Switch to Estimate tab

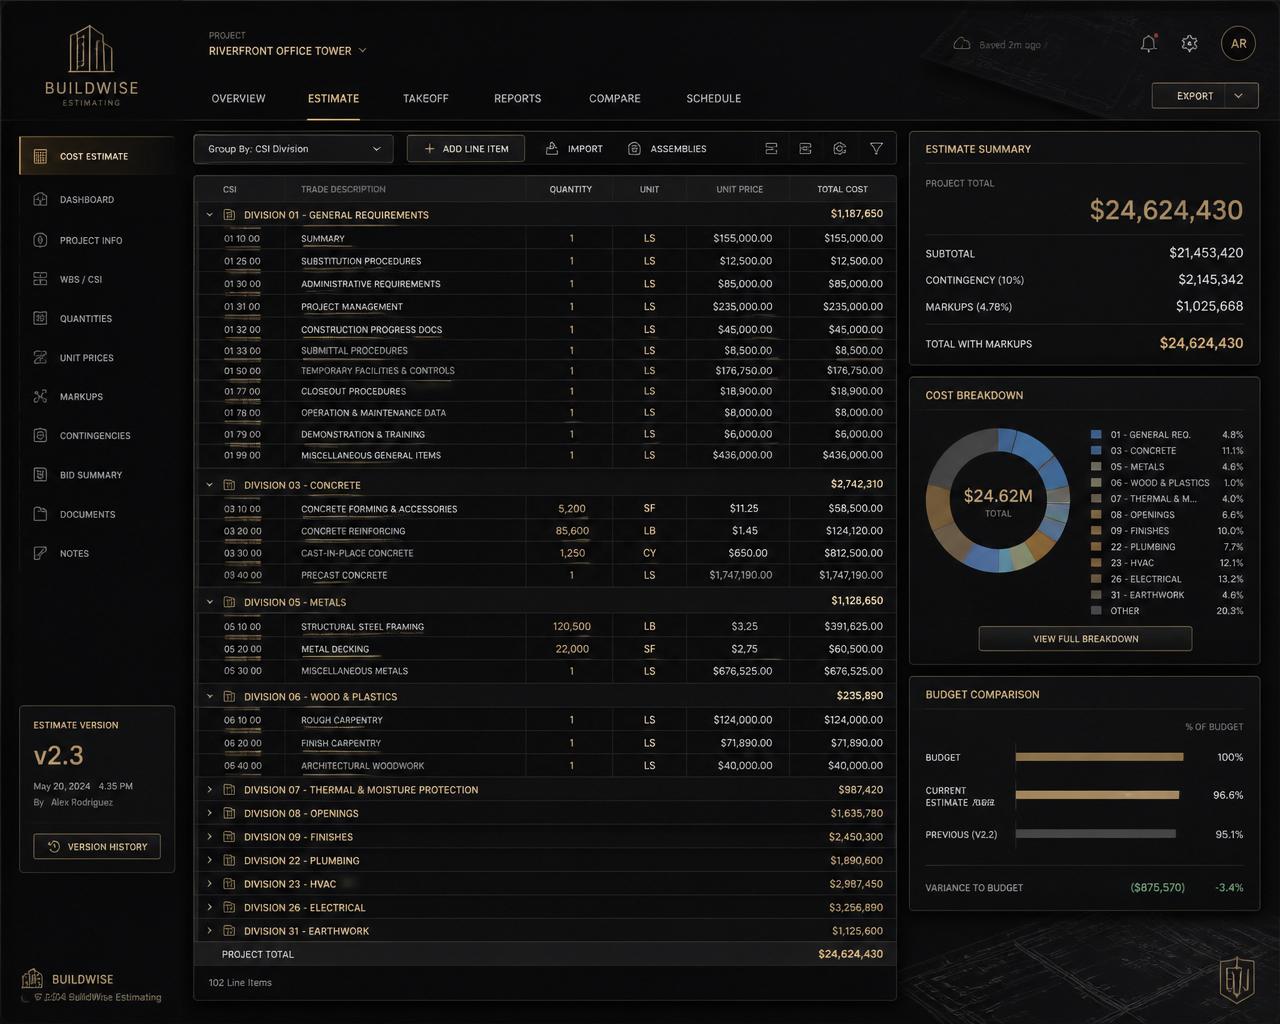[333, 98]
